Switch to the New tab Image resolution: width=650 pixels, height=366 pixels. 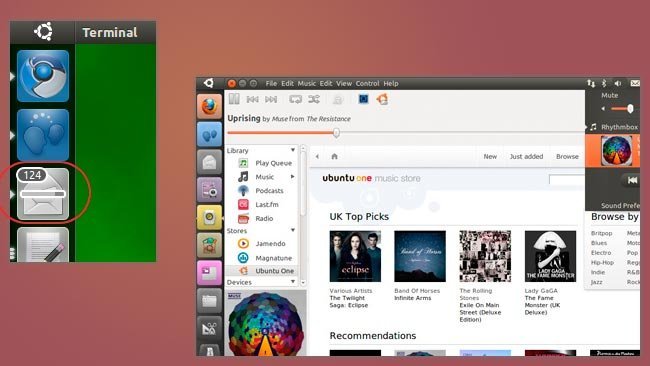click(490, 156)
